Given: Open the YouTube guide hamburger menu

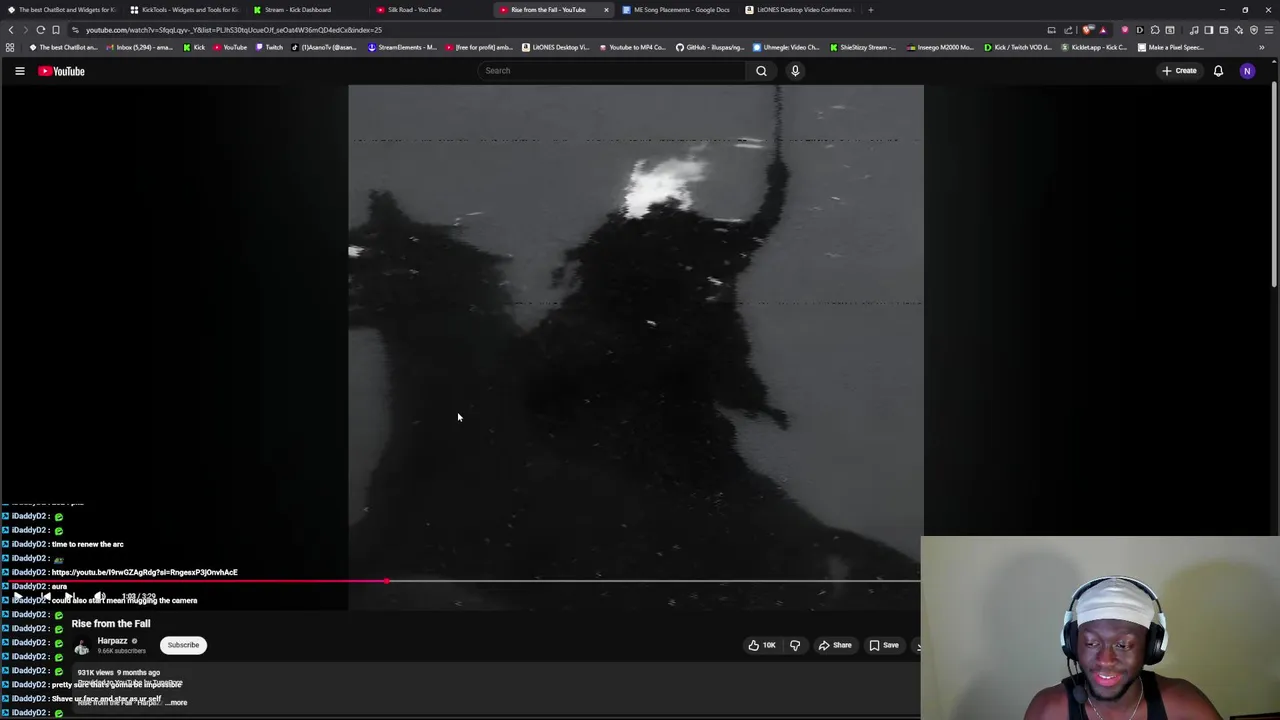Looking at the screenshot, I should click(x=19, y=71).
